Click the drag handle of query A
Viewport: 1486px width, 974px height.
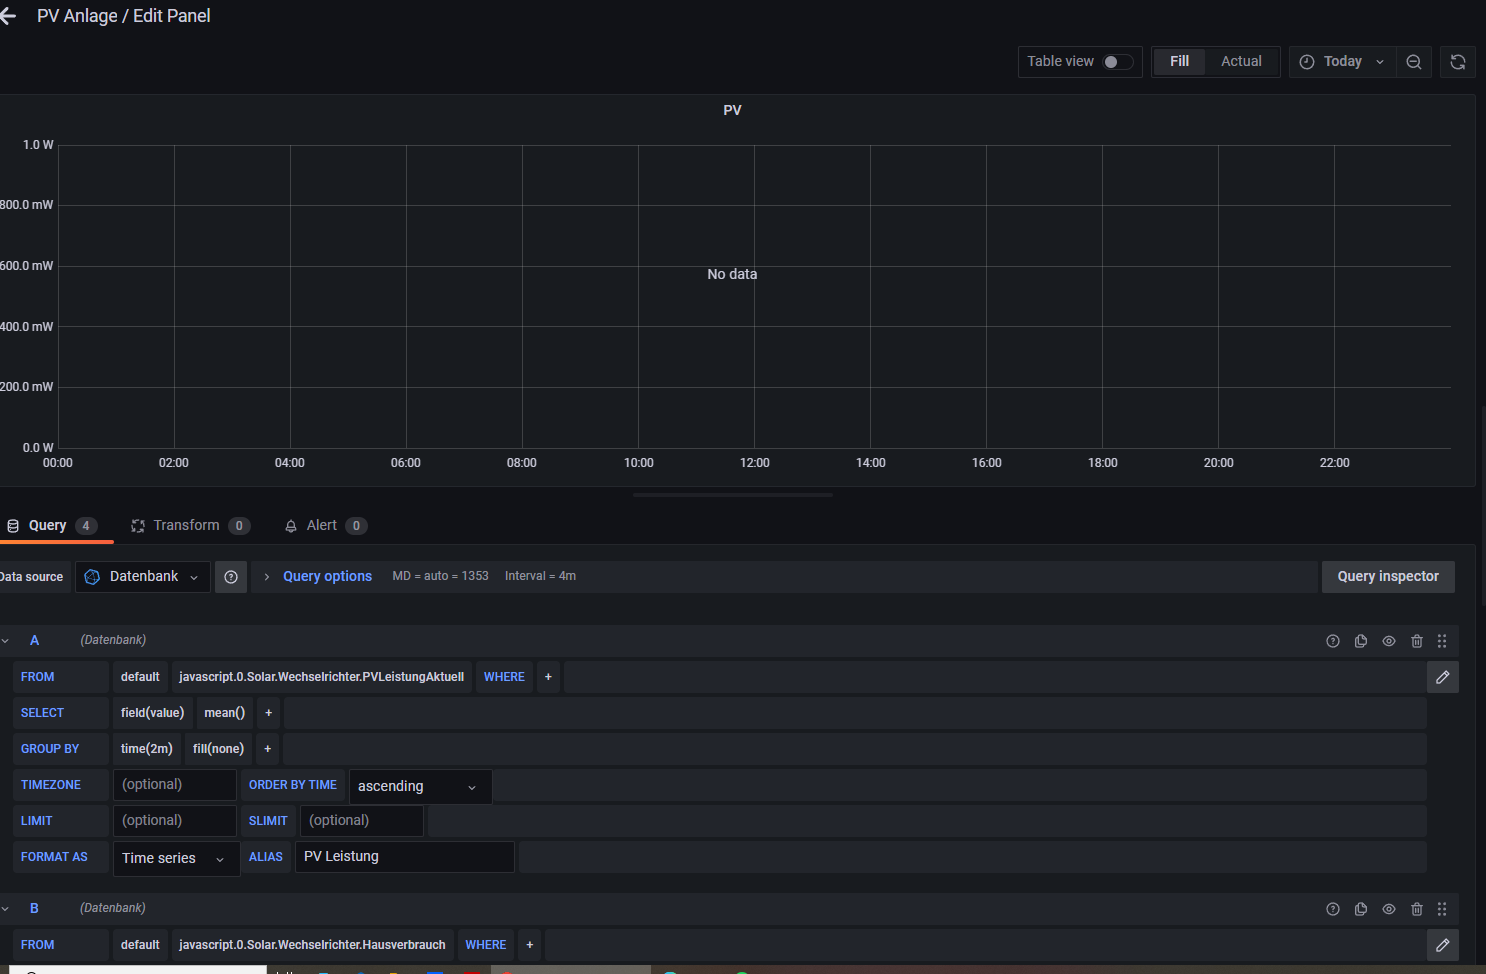[1442, 641]
